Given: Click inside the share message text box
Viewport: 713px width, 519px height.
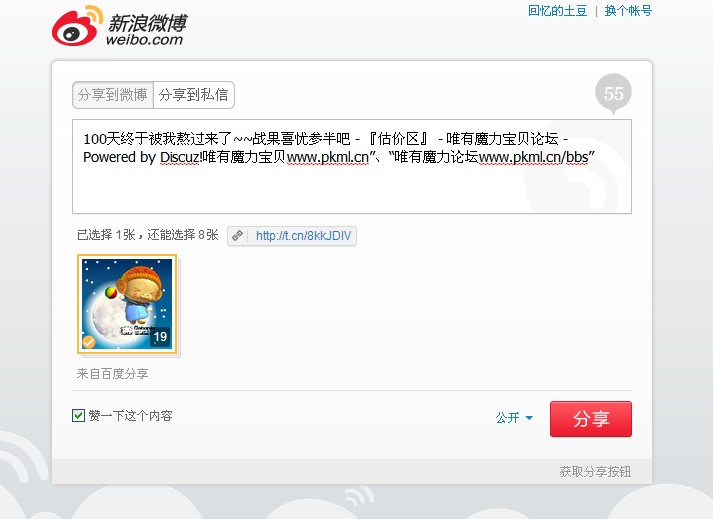Looking at the screenshot, I should click(x=351, y=166).
